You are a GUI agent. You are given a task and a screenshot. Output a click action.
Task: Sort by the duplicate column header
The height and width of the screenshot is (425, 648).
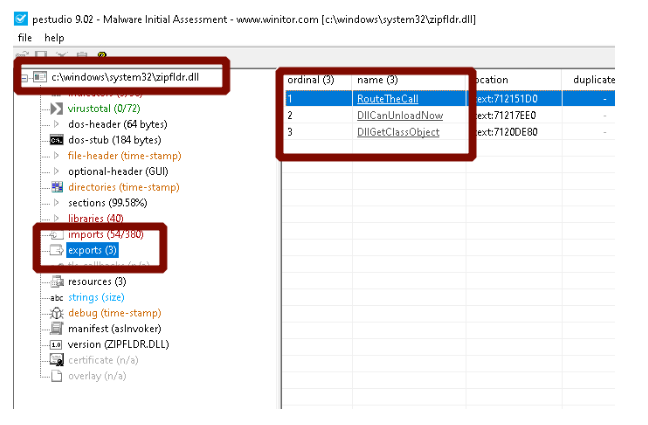[594, 80]
